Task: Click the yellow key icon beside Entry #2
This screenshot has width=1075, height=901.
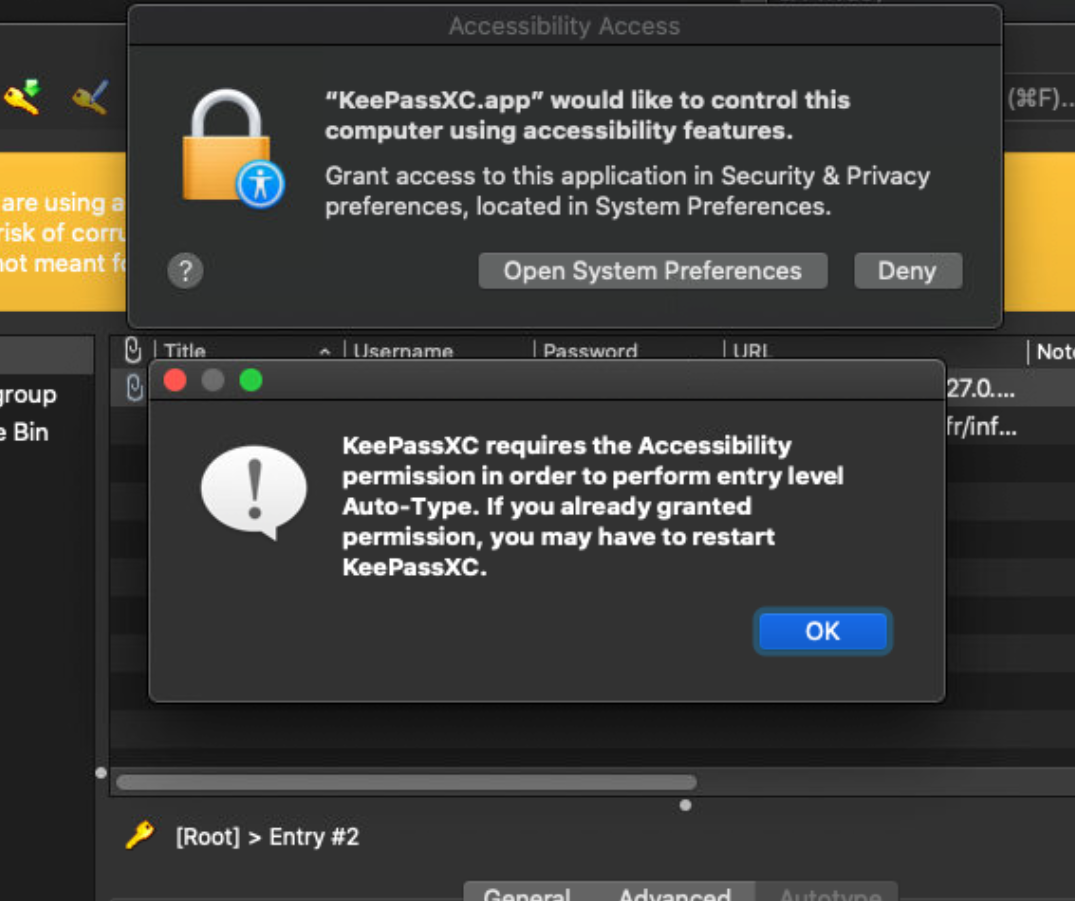Action: (140, 835)
